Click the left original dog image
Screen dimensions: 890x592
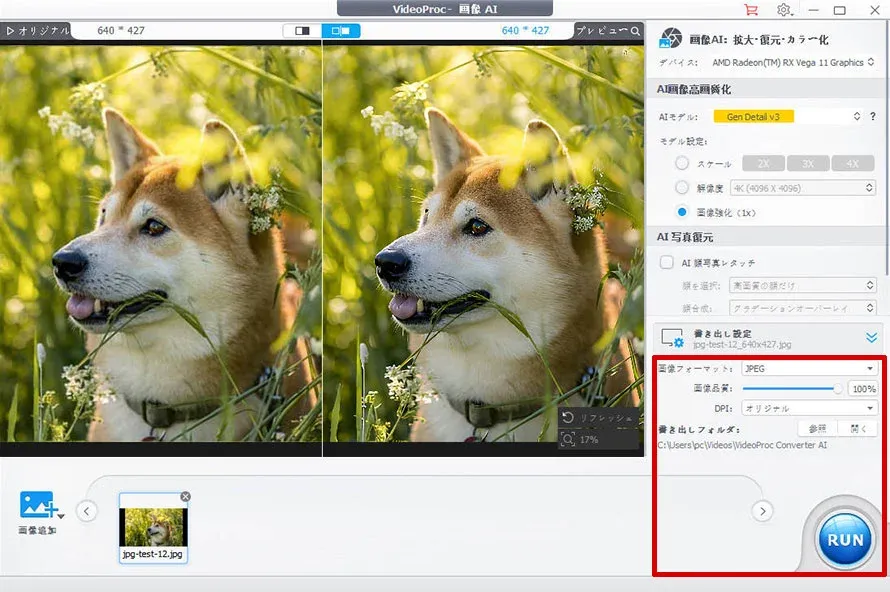pyautogui.click(x=161, y=244)
